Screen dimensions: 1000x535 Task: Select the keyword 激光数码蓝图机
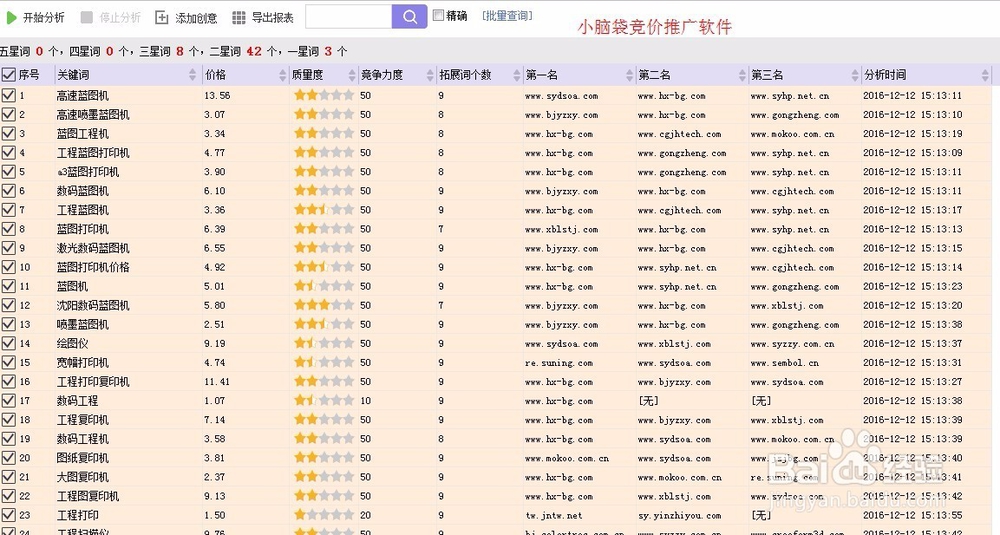pos(92,247)
